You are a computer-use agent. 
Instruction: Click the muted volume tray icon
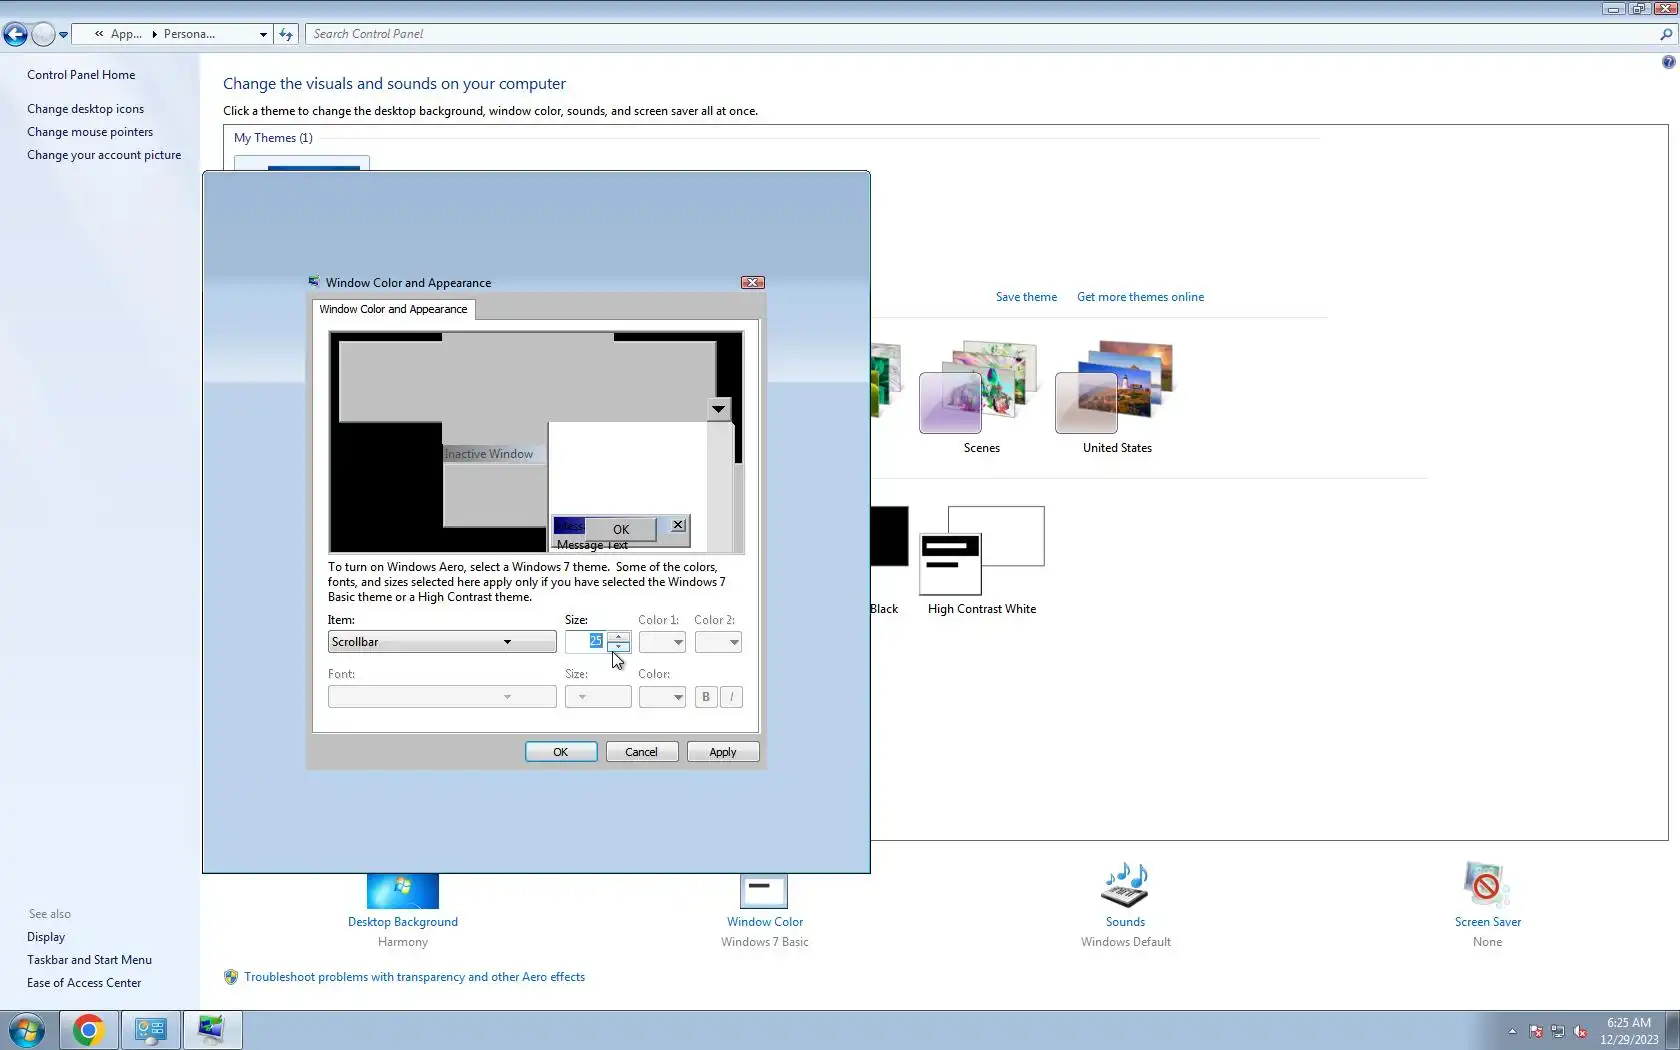click(1581, 1031)
